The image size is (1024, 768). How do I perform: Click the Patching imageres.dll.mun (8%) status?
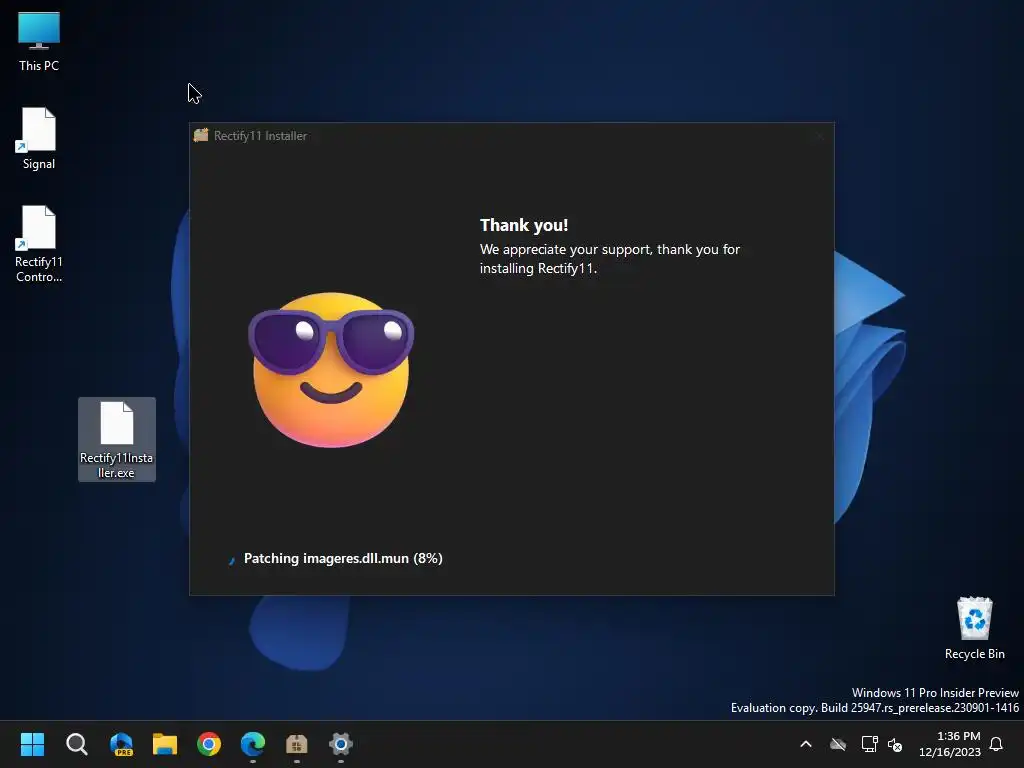[x=343, y=558]
